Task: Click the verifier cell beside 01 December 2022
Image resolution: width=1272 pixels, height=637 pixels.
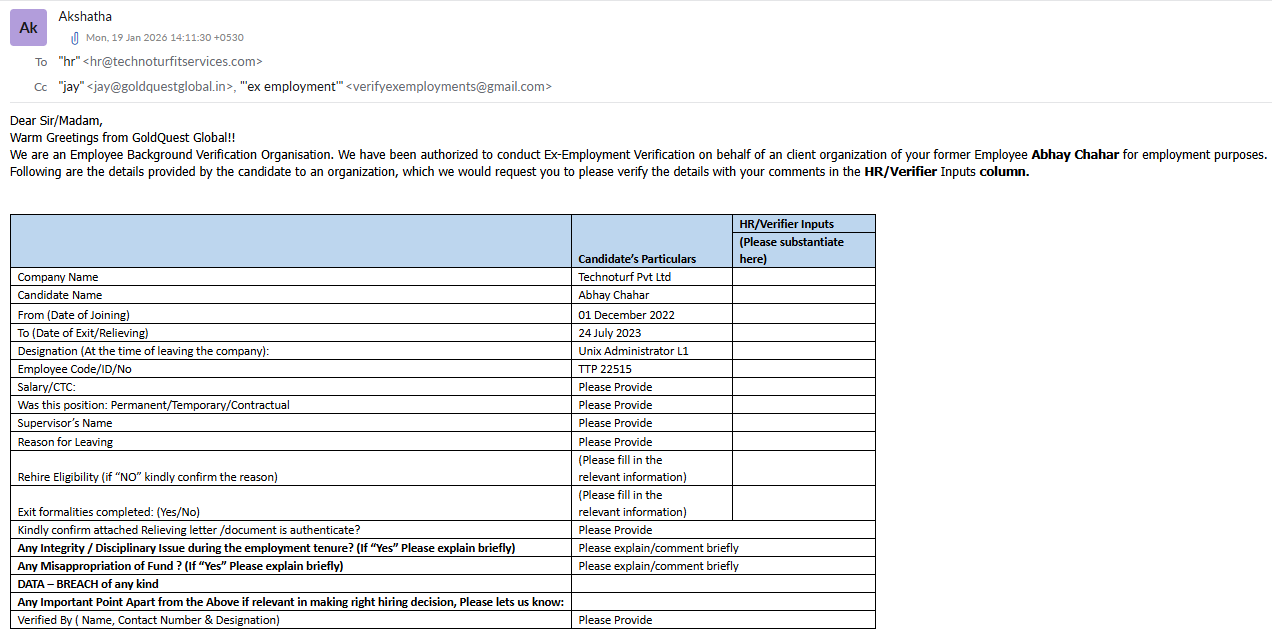Action: tap(803, 314)
